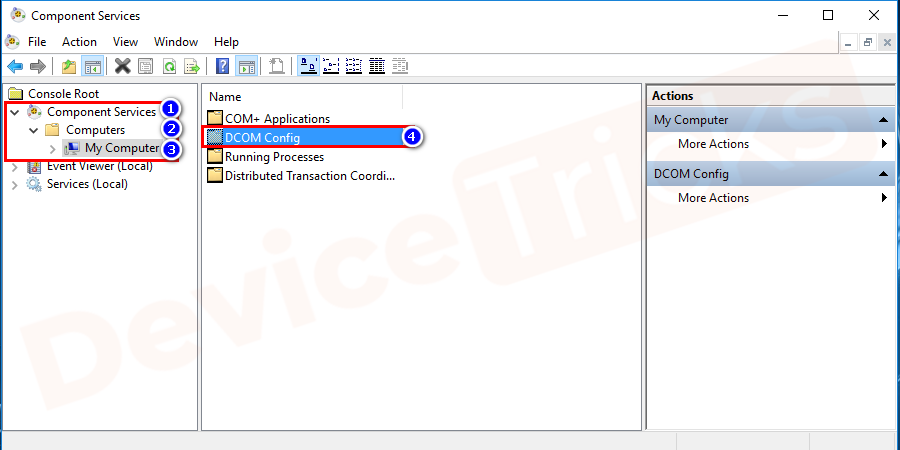900x450 pixels.
Task: Click the Export List toolbar icon
Action: tap(192, 67)
